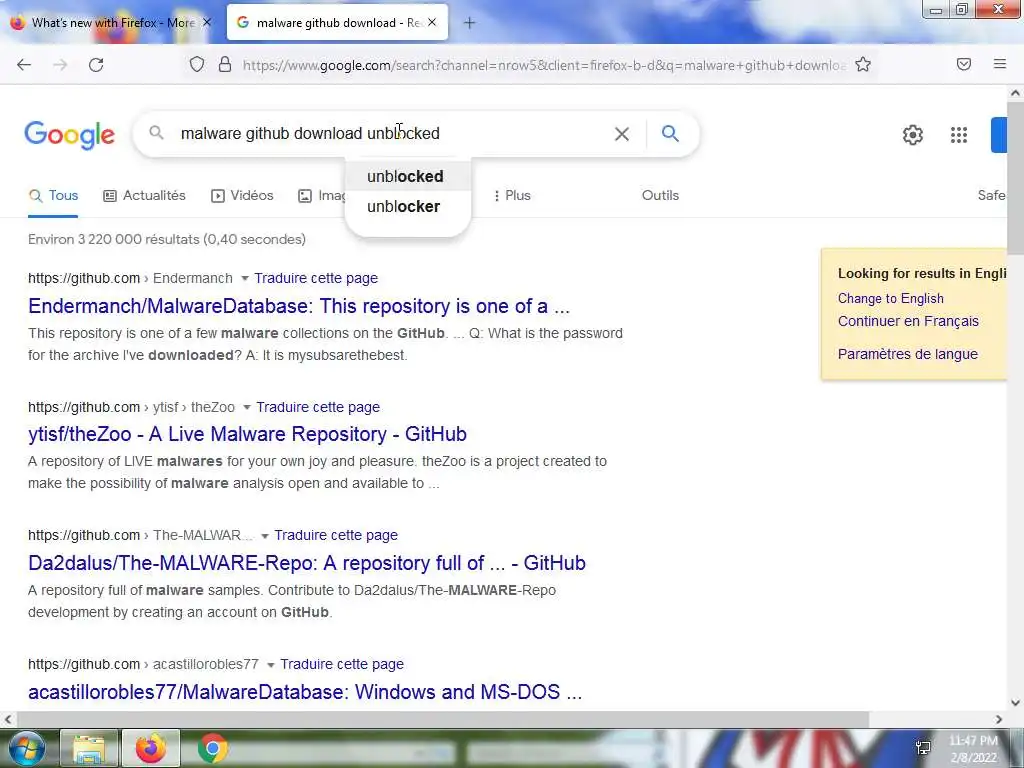Expand dropdown arrow next to Endermanch result
This screenshot has height=768, width=1024.
tap(245, 279)
